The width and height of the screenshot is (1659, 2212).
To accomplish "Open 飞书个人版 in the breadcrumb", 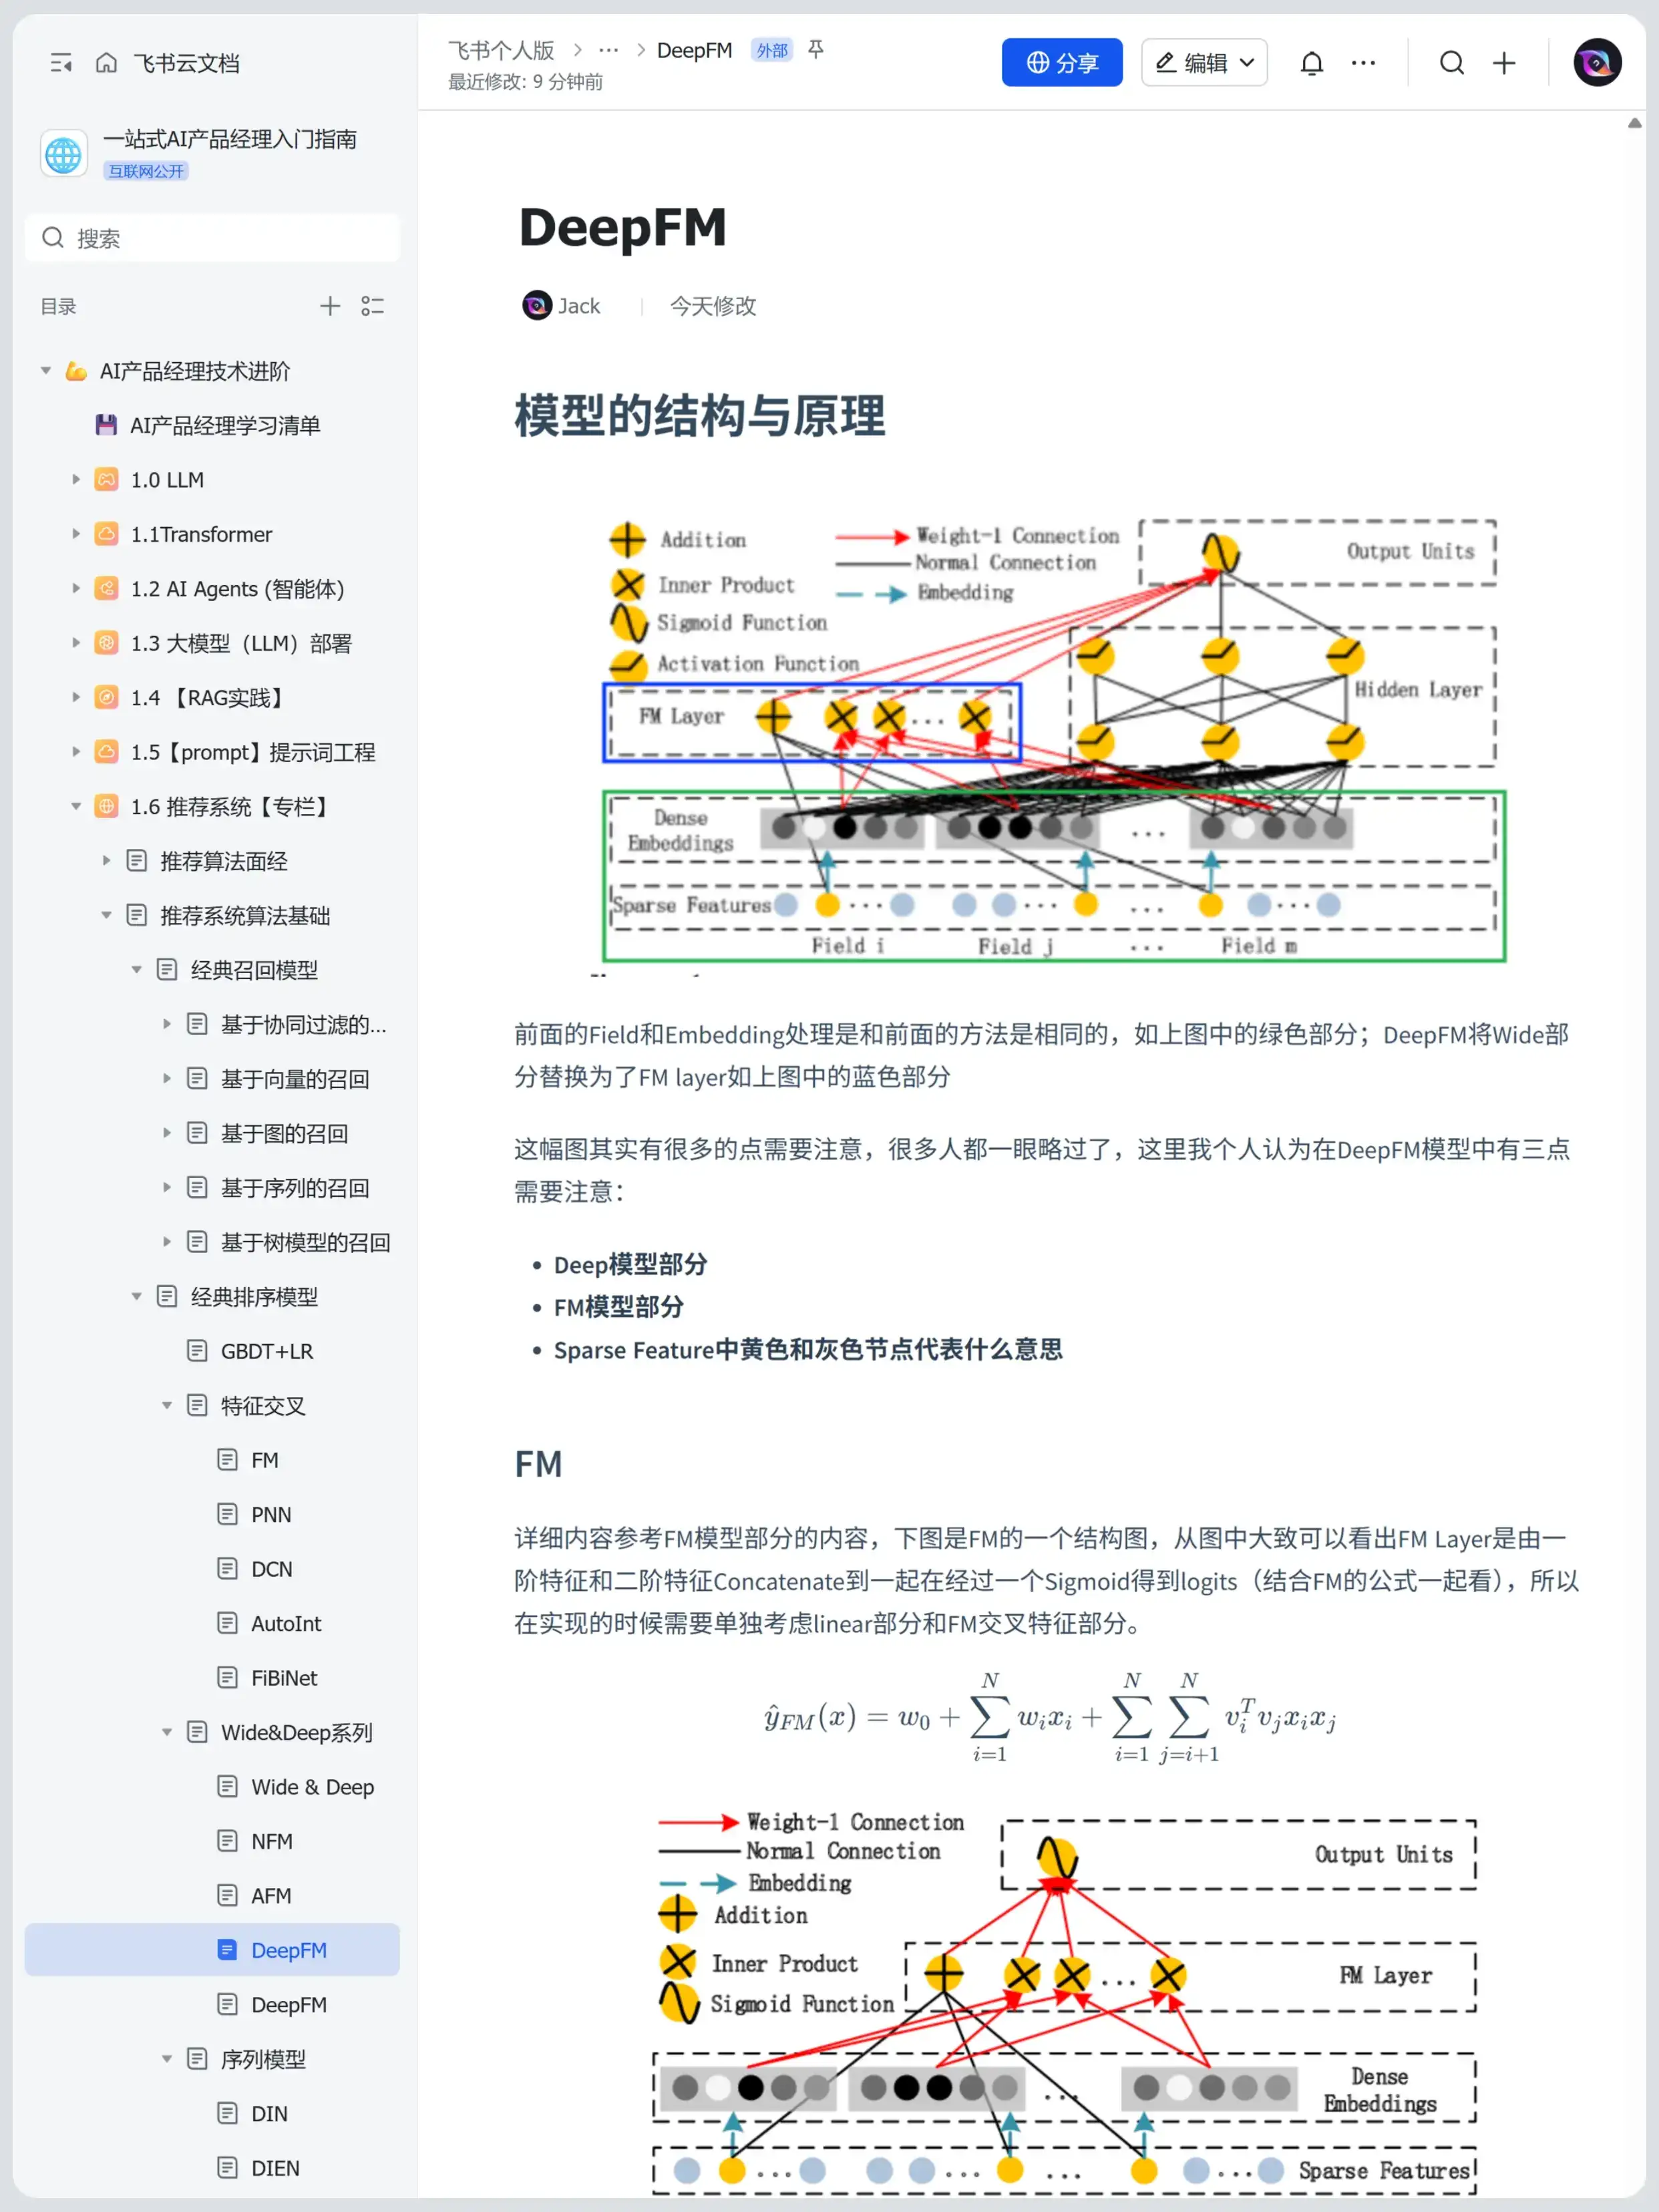I will point(501,50).
